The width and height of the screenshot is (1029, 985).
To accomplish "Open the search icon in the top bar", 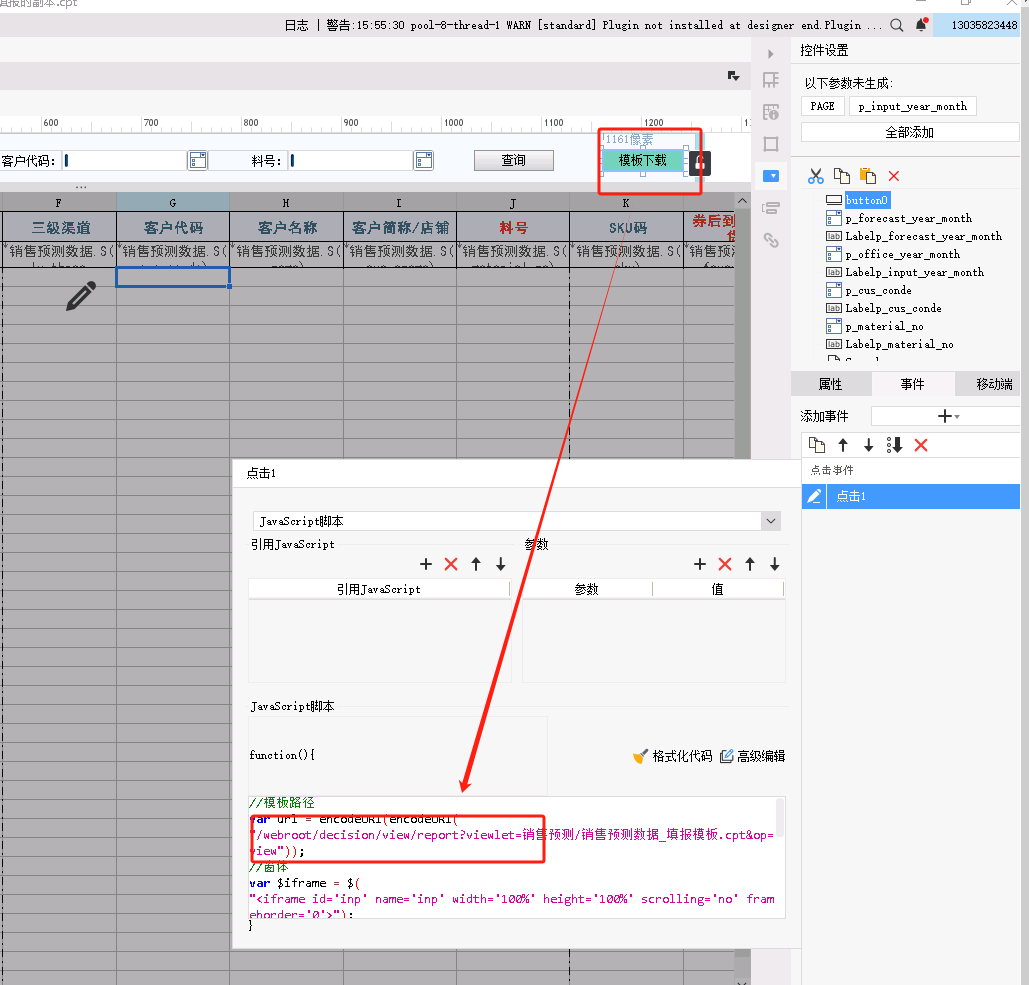I will [896, 25].
